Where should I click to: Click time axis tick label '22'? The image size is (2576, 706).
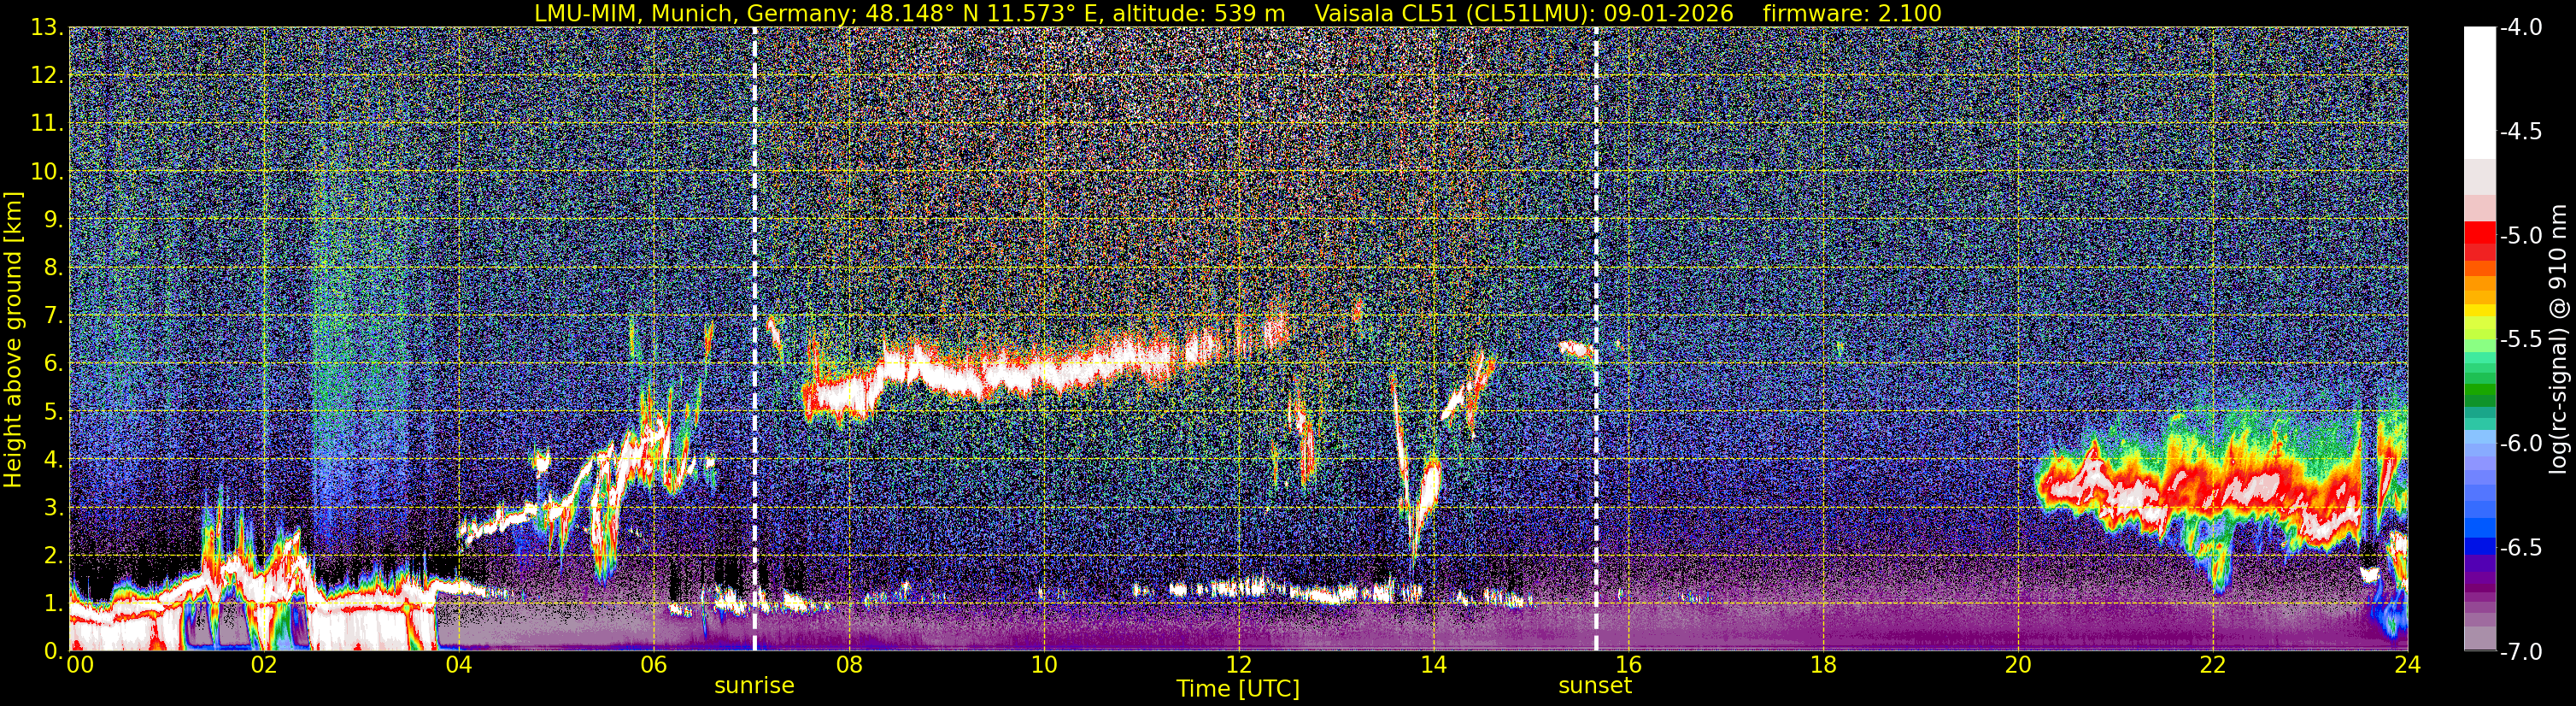coord(2213,665)
